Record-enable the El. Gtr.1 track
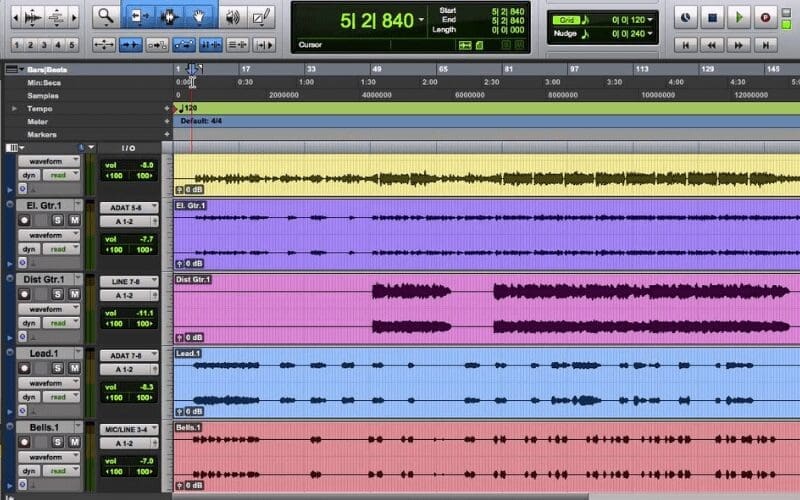Viewport: 800px width, 500px height. point(24,220)
